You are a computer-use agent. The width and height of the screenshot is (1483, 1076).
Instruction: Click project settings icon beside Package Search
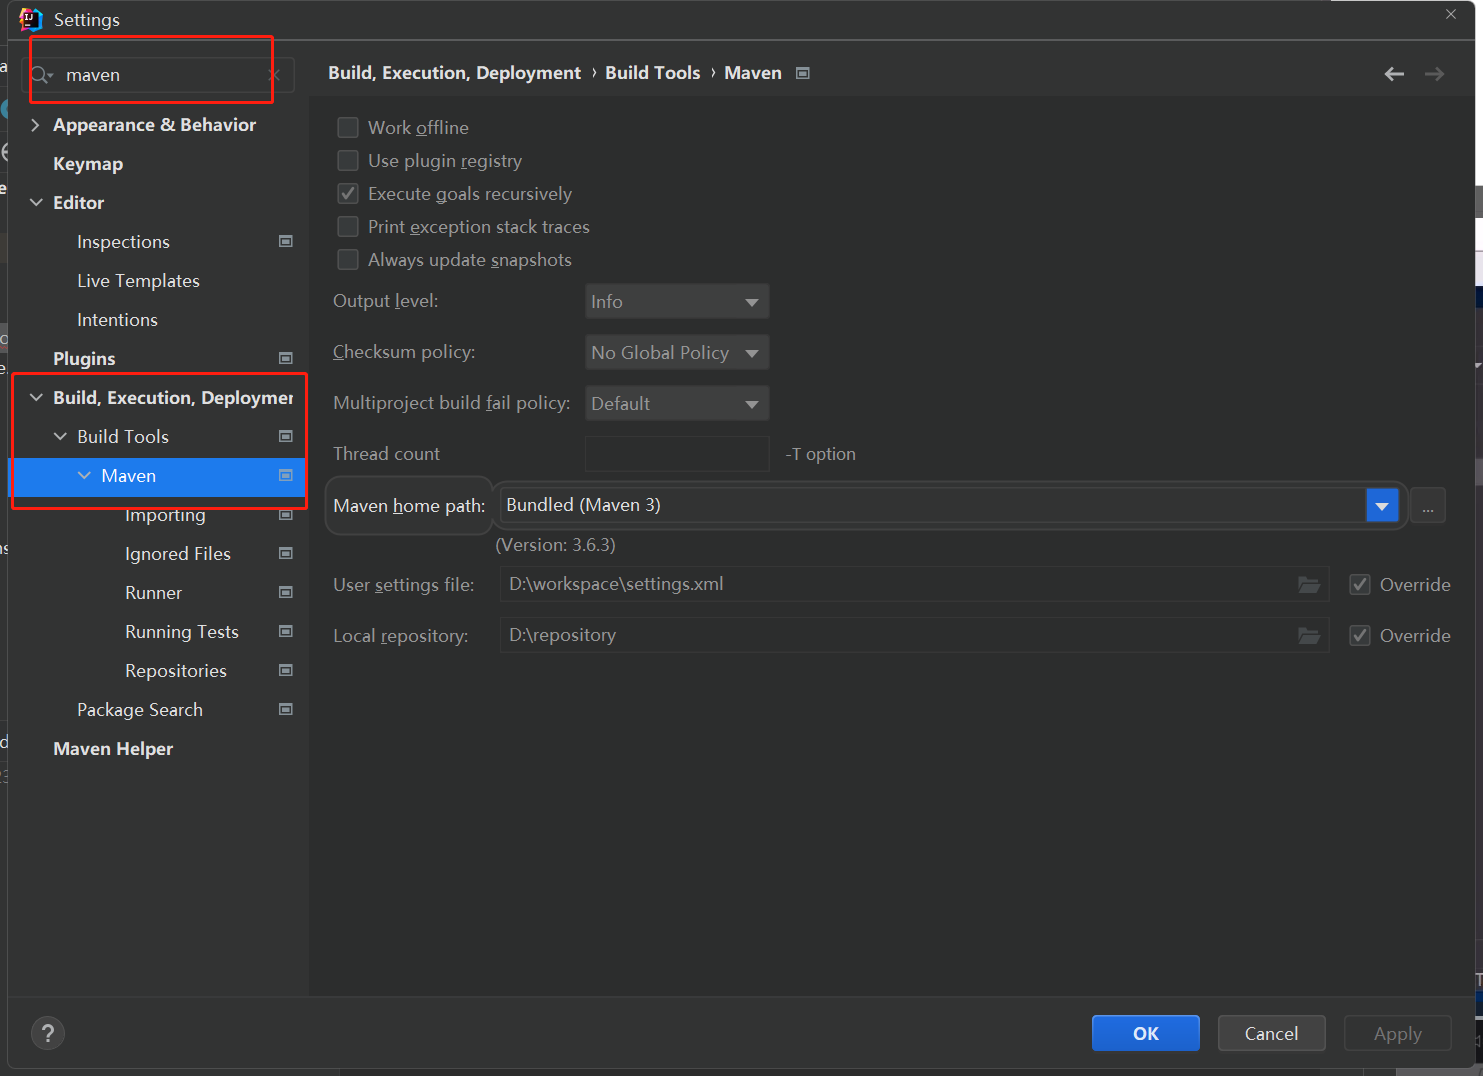[286, 710]
